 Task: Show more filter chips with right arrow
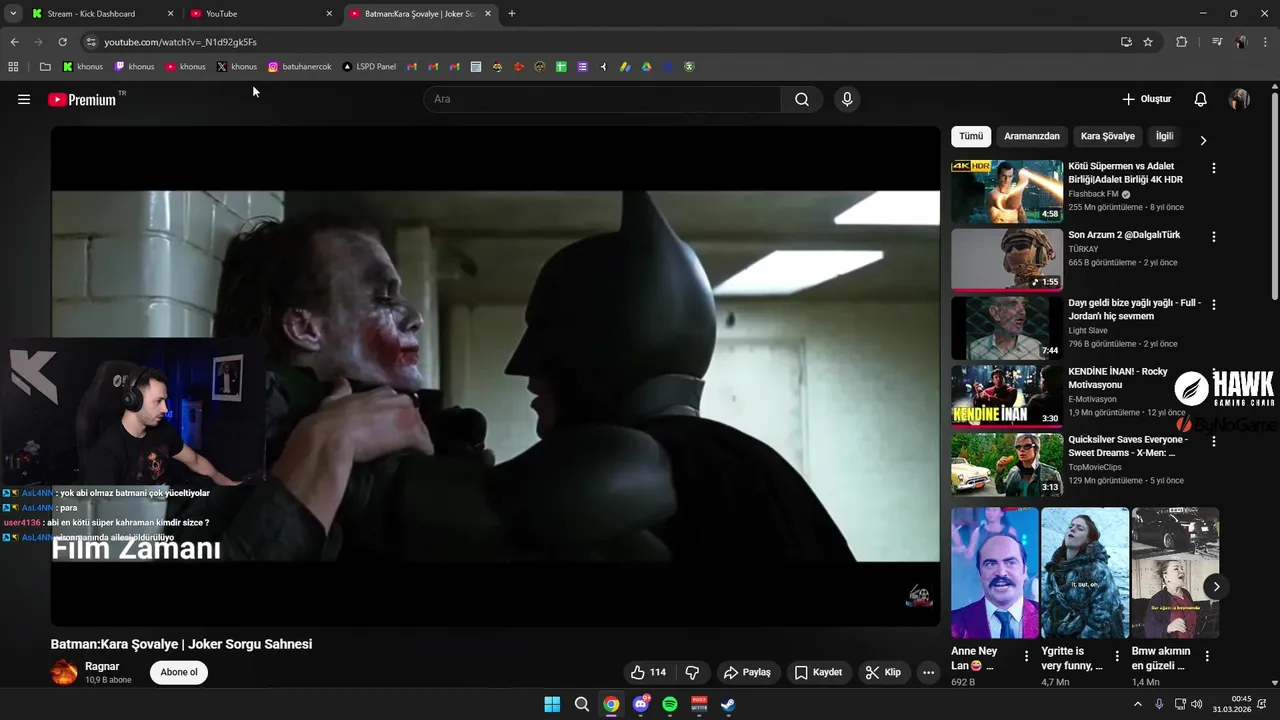pyautogui.click(x=1203, y=140)
